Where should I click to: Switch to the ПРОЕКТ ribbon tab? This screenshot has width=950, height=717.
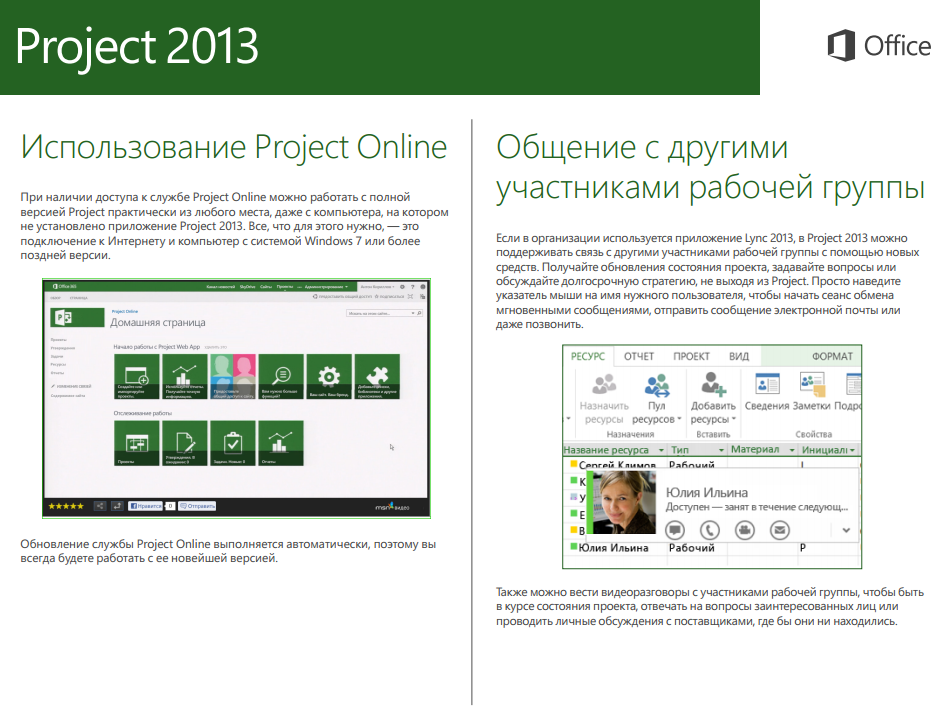(x=691, y=356)
